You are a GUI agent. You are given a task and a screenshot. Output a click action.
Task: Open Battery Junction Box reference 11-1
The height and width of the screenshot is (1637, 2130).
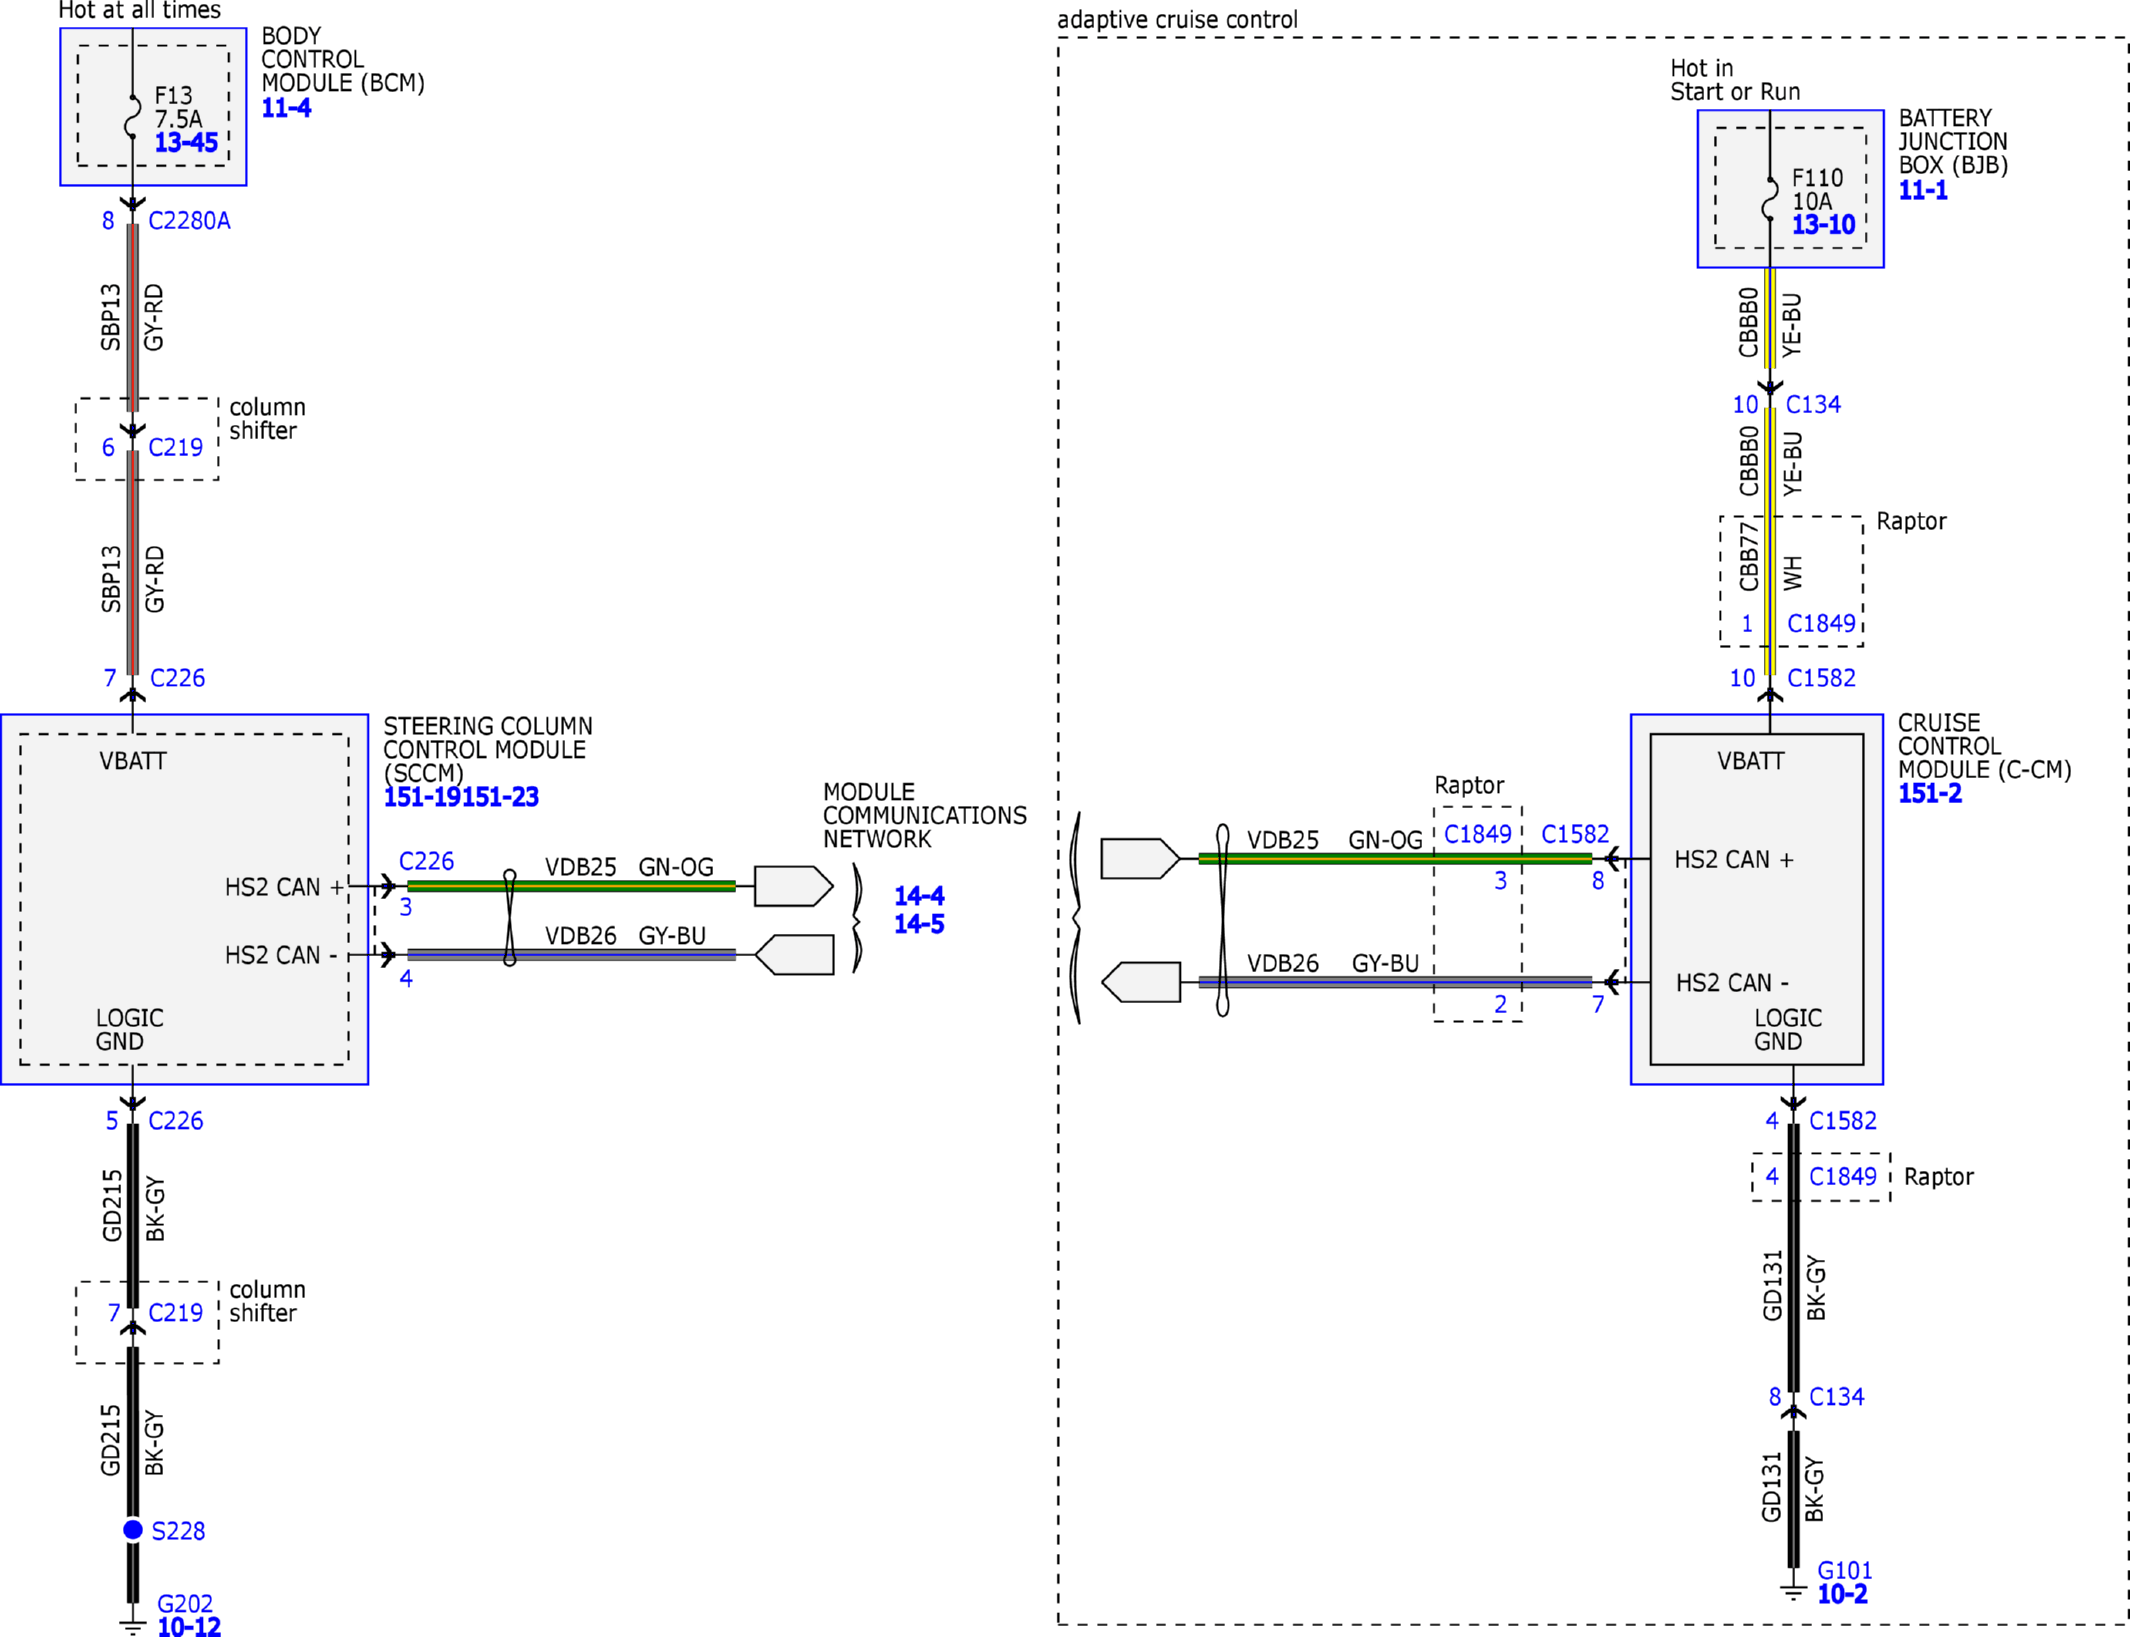(x=1922, y=190)
